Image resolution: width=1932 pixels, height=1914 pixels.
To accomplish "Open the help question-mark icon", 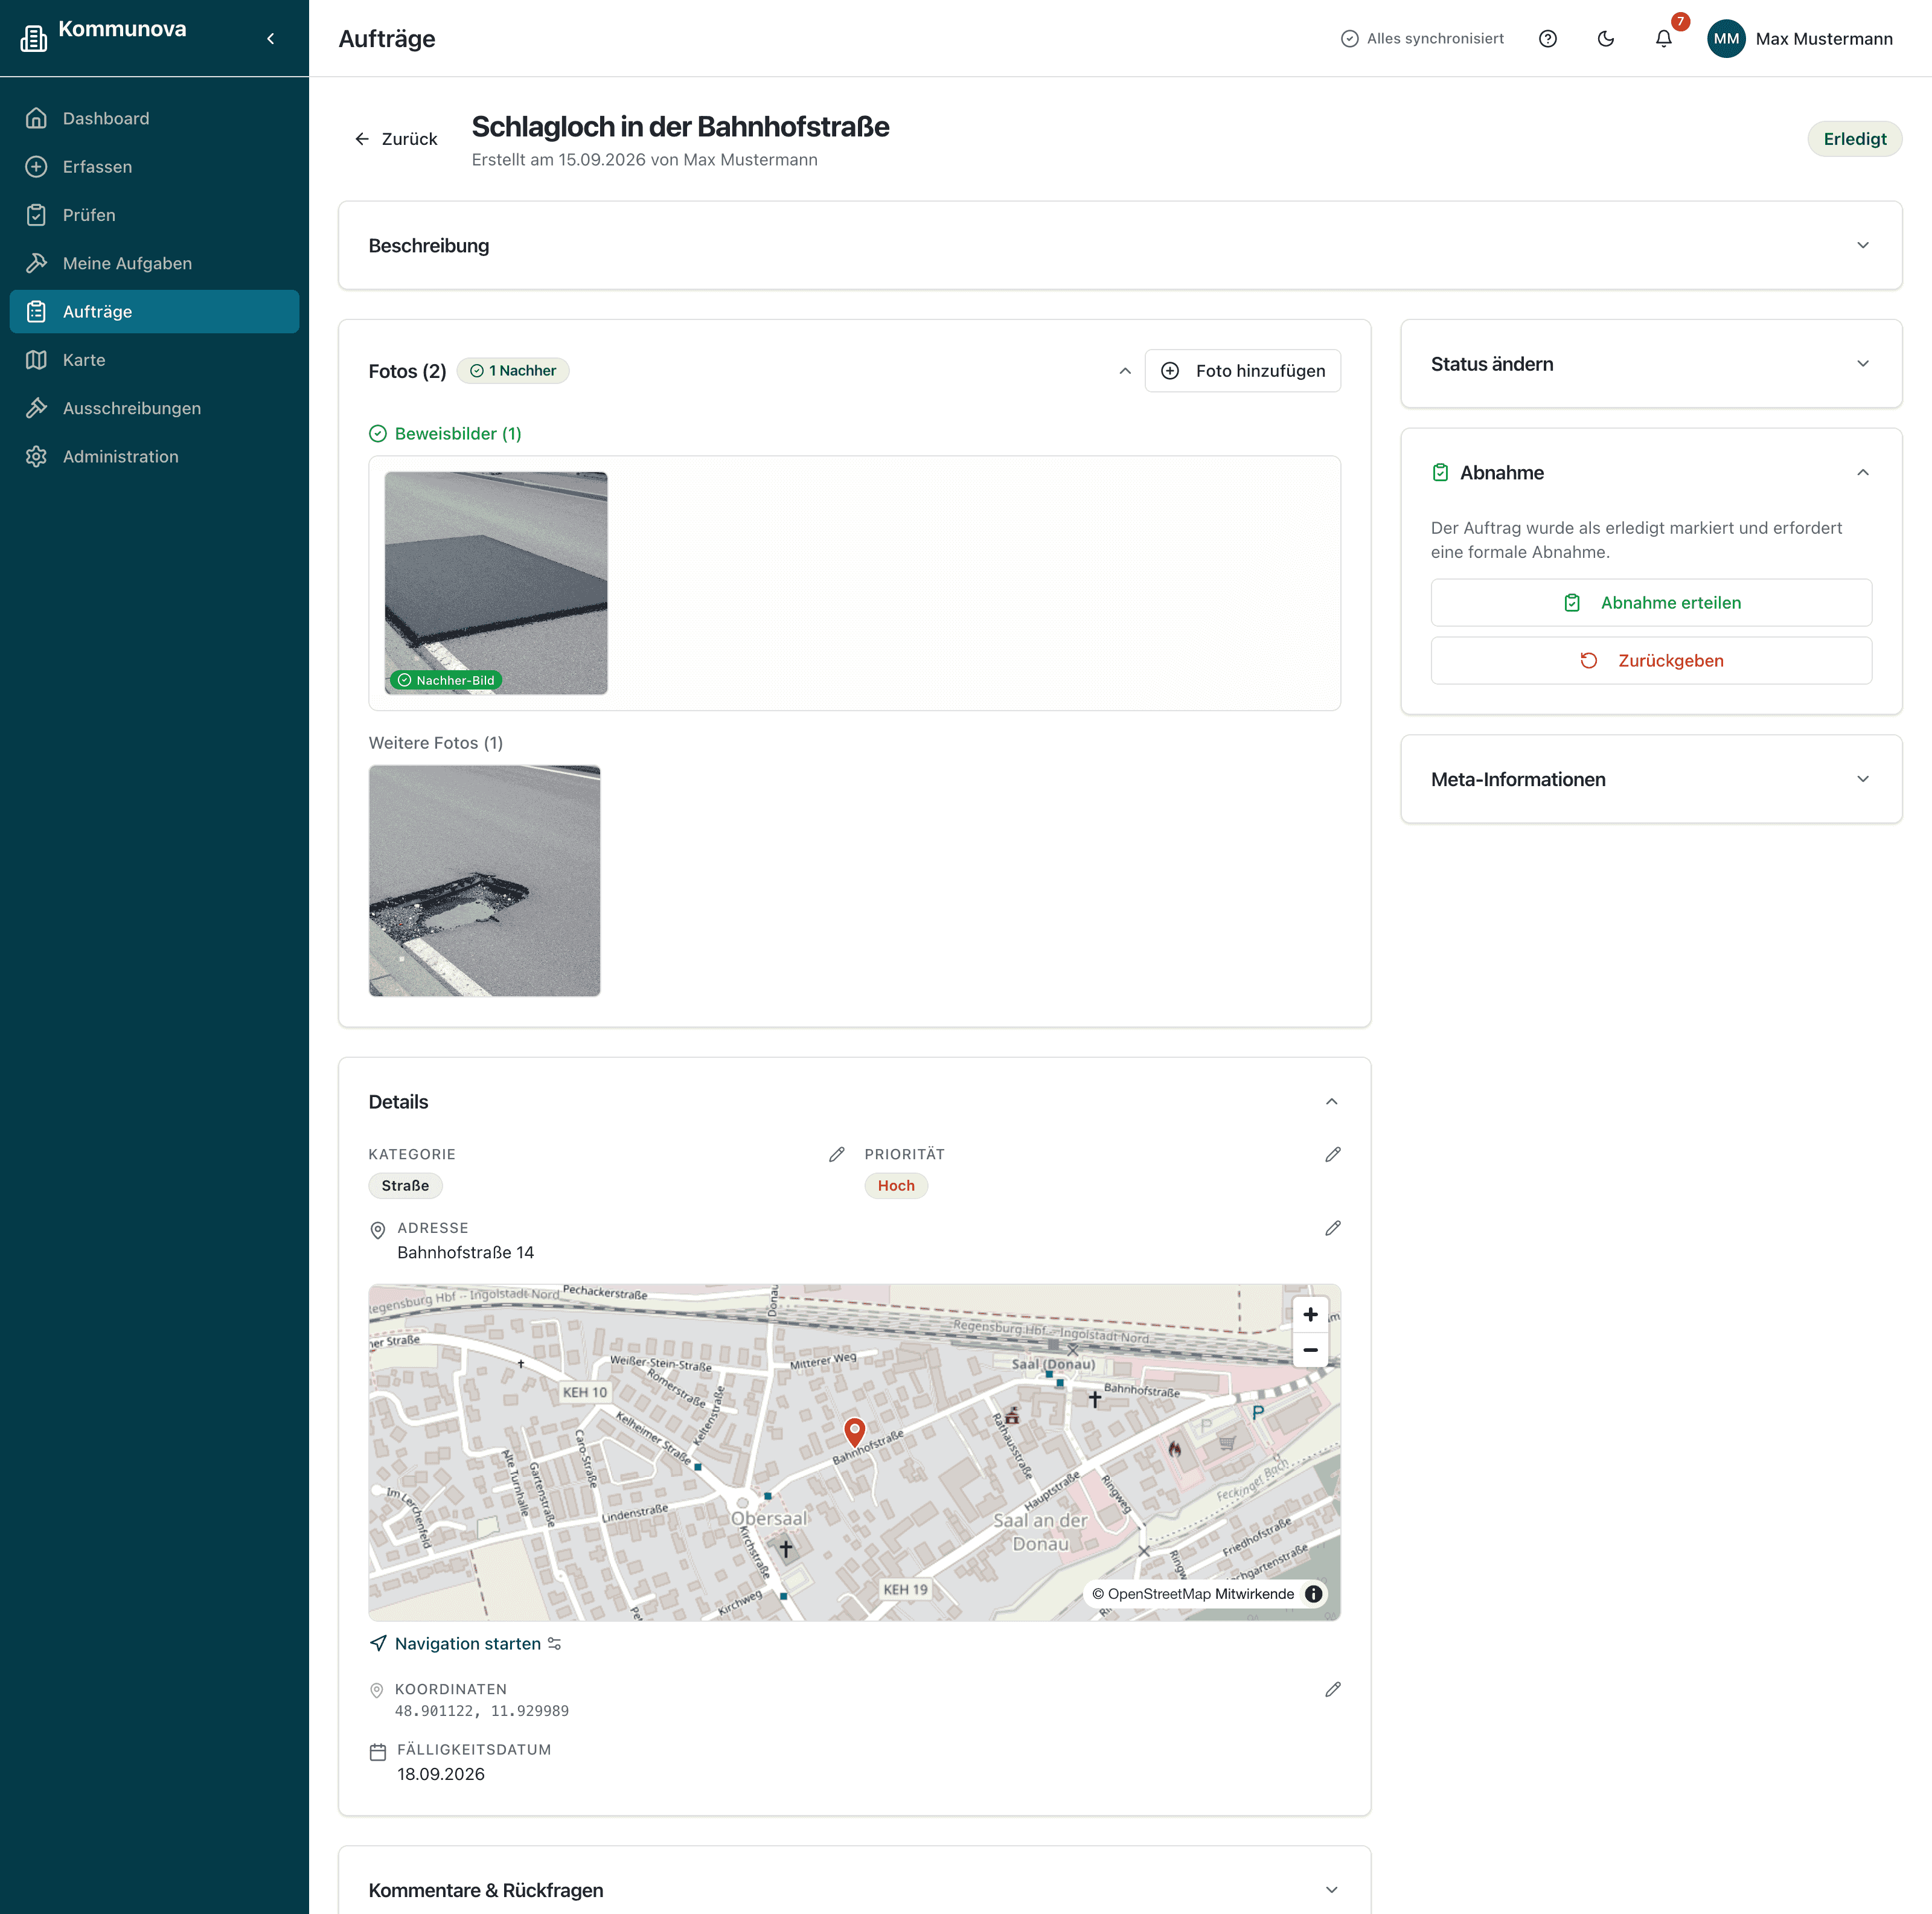I will (x=1547, y=39).
